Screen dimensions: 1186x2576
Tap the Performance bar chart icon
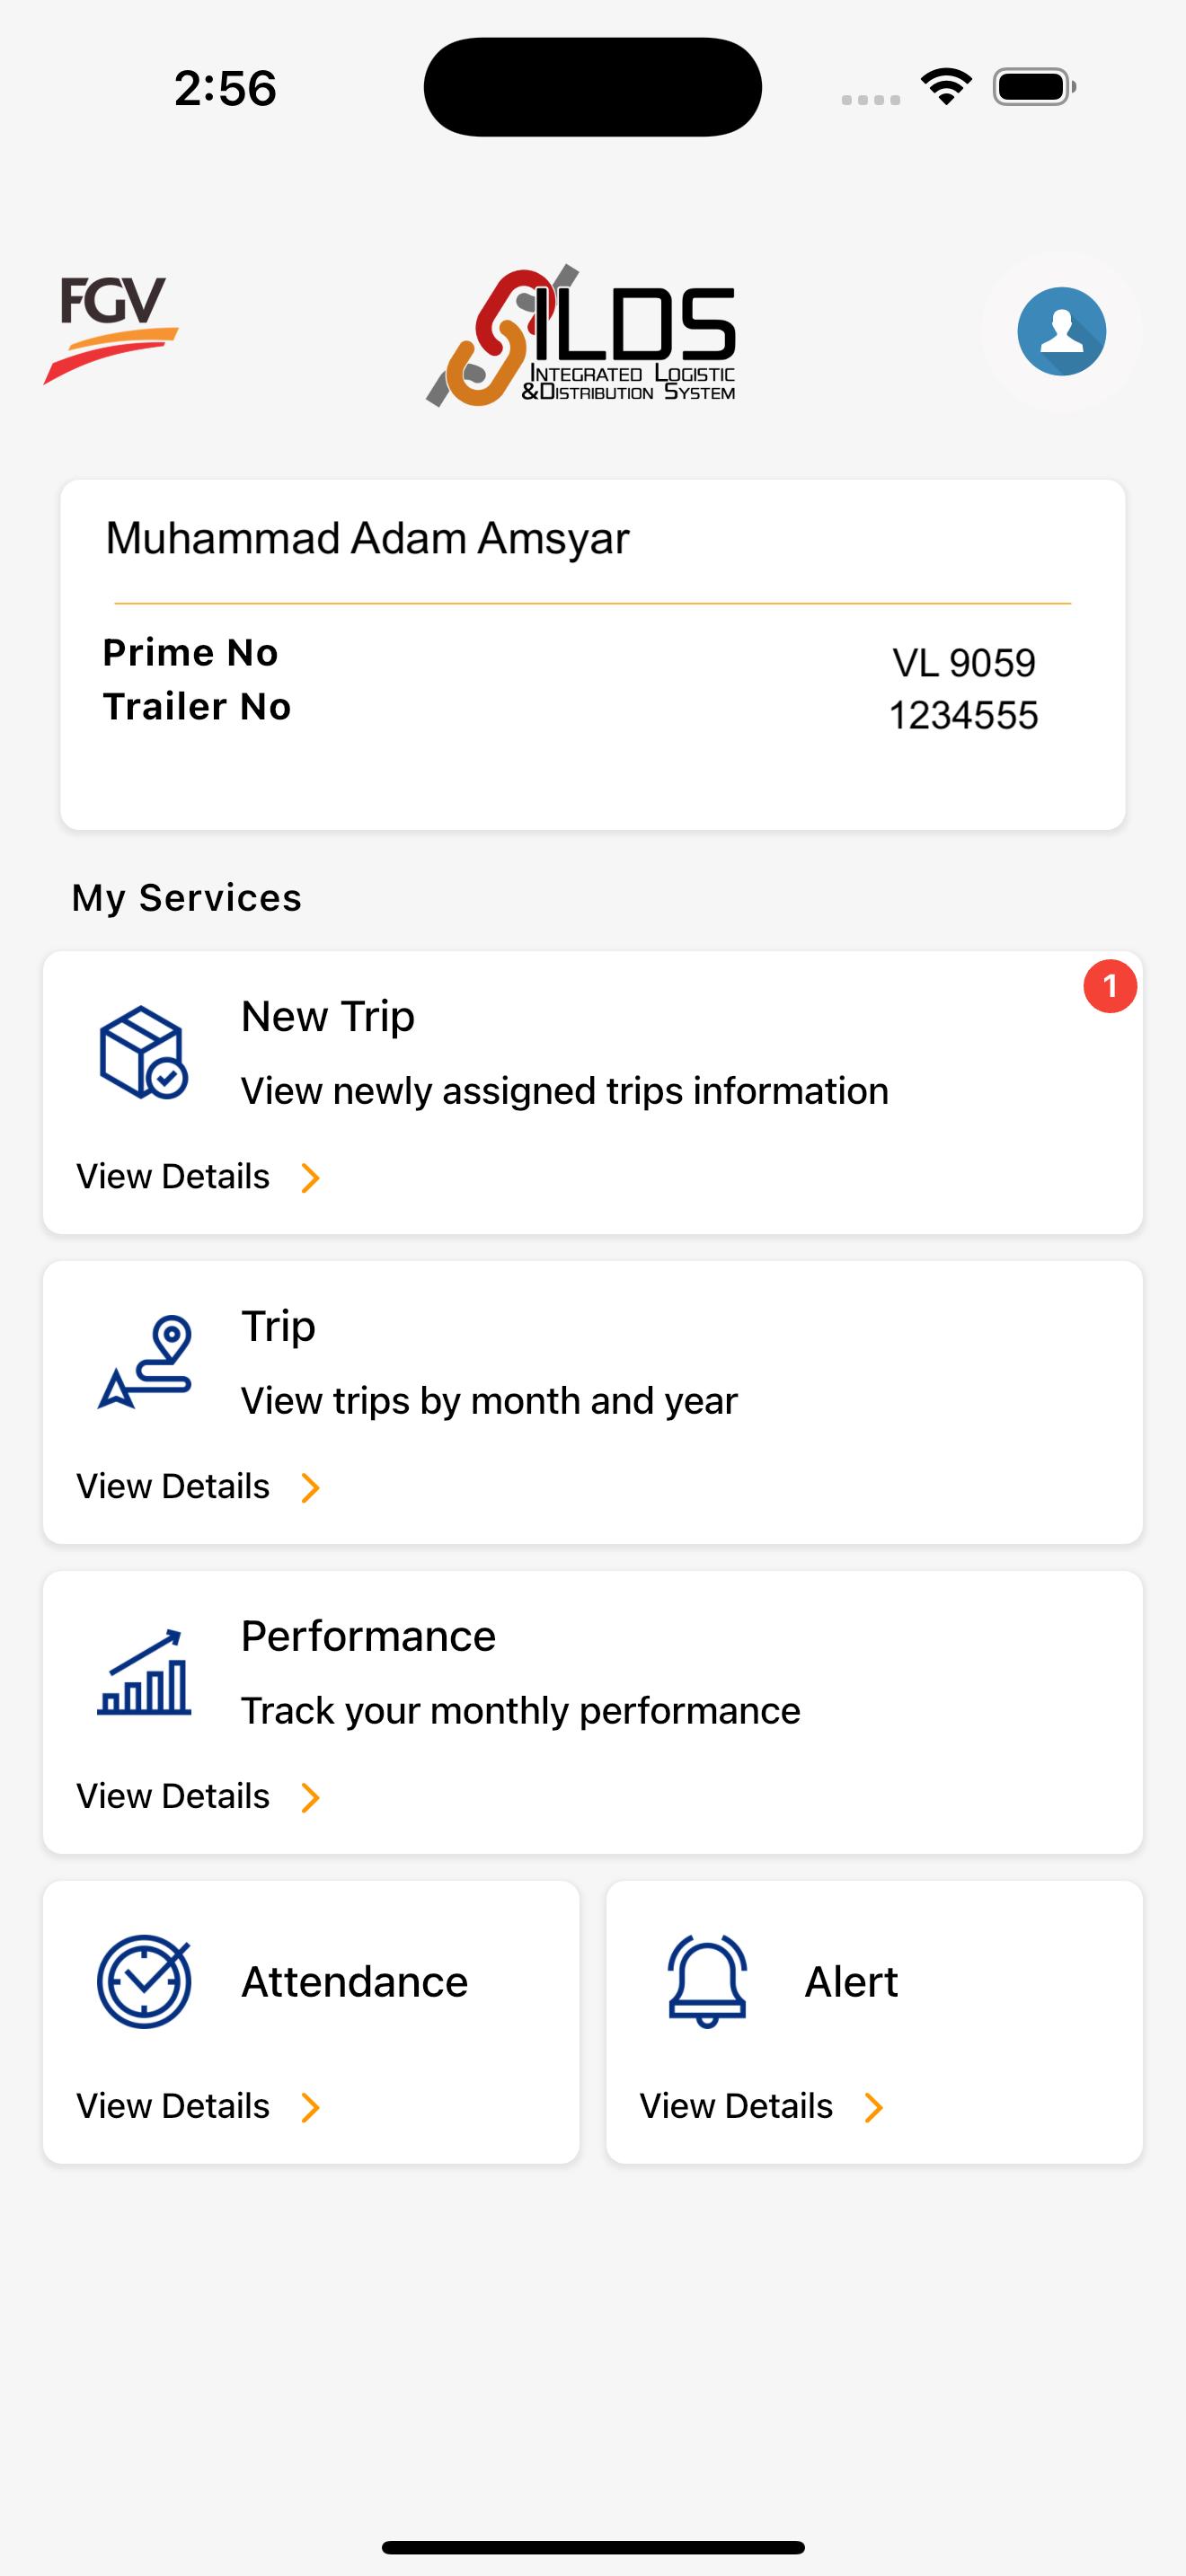coord(144,1672)
